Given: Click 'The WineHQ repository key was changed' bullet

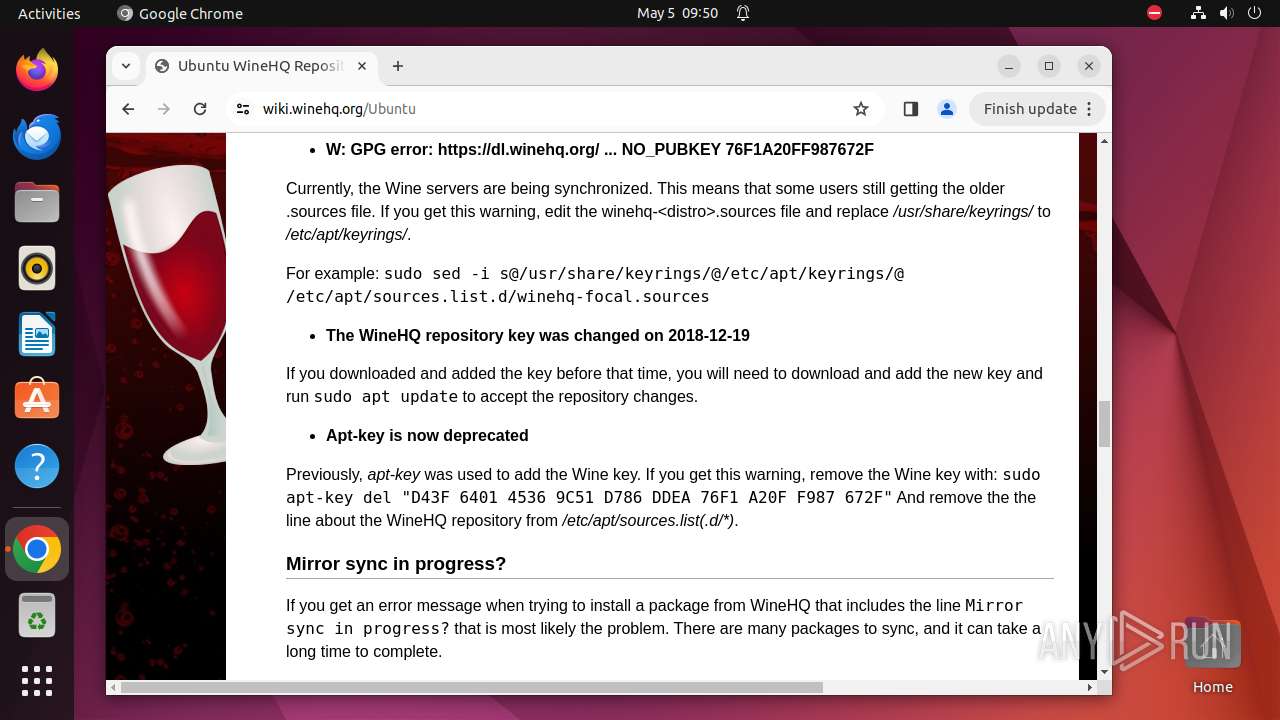Looking at the screenshot, I should click(x=538, y=335).
